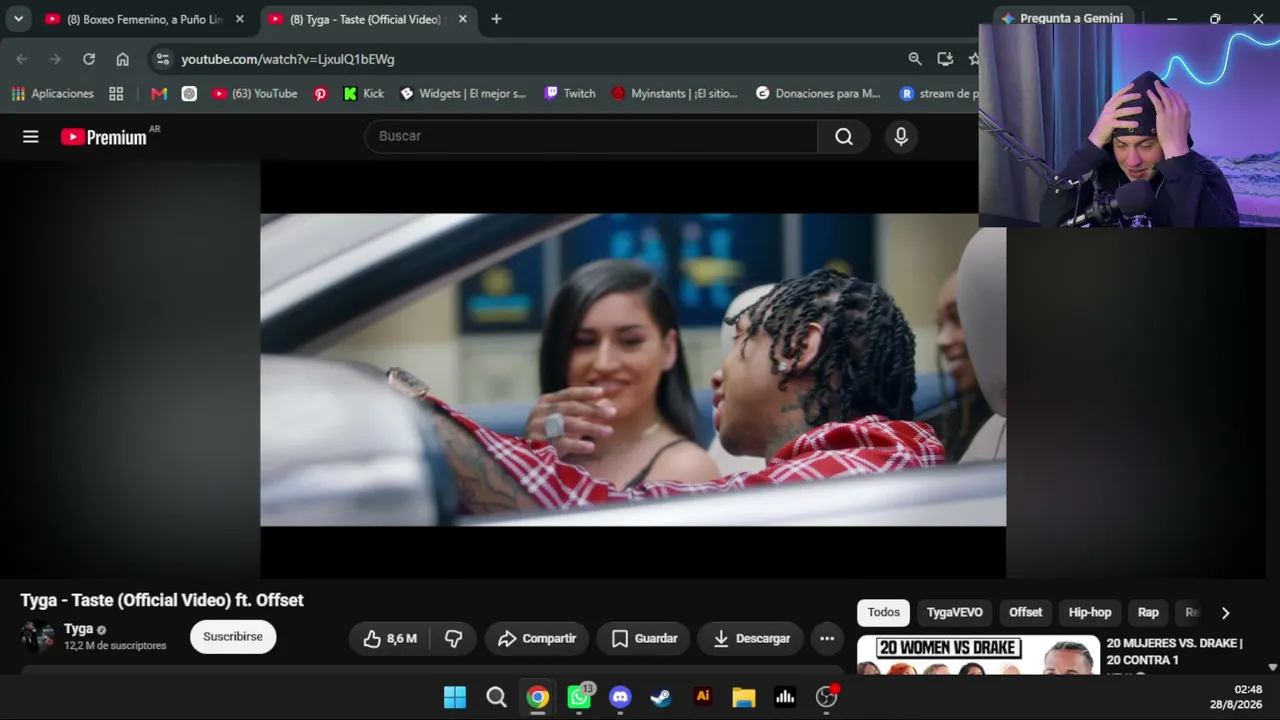Open the audio bars app in taskbar
The width and height of the screenshot is (1280, 720).
(x=785, y=697)
